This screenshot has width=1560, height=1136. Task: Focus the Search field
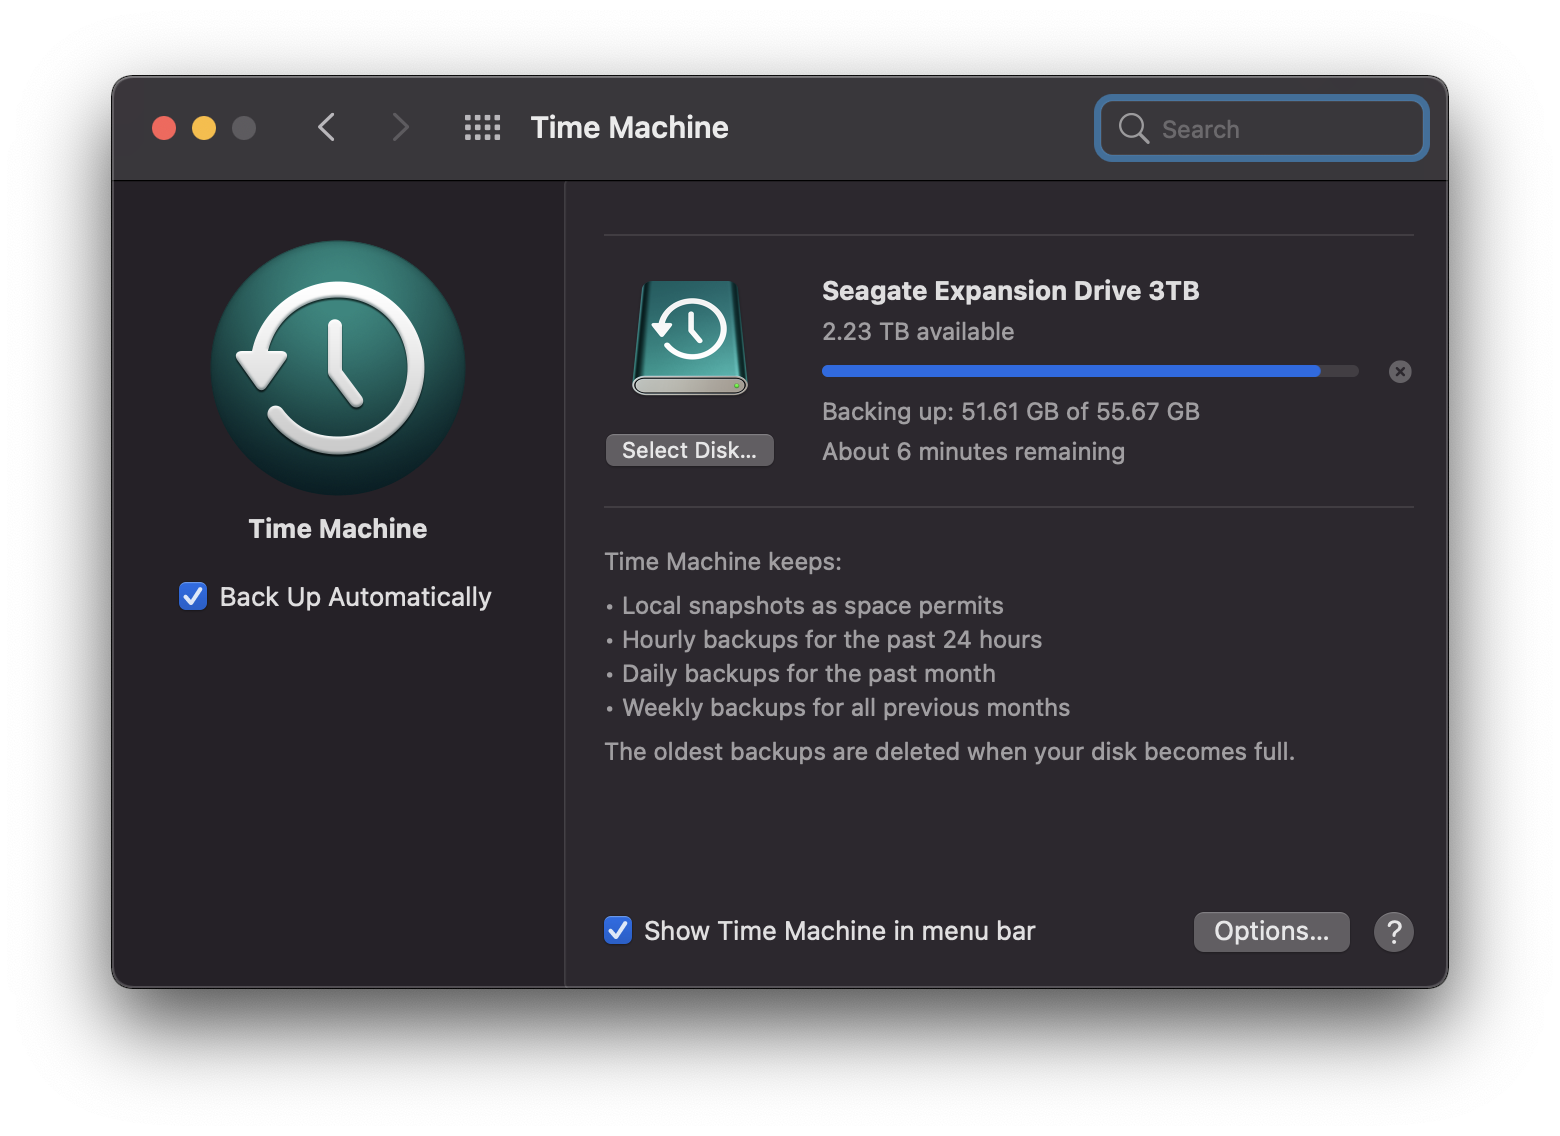coord(1262,128)
